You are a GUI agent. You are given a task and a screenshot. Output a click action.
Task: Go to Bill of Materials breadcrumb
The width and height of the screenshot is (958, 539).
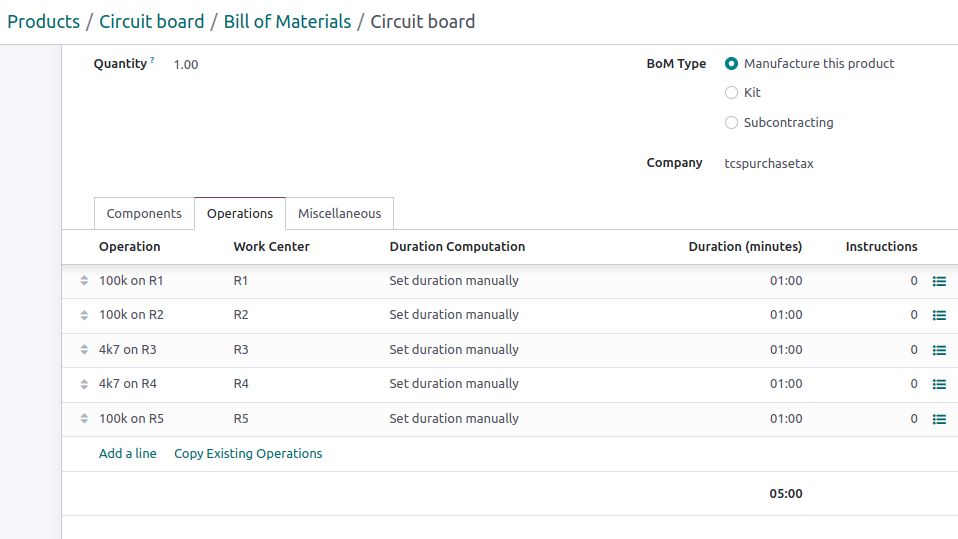(x=287, y=21)
